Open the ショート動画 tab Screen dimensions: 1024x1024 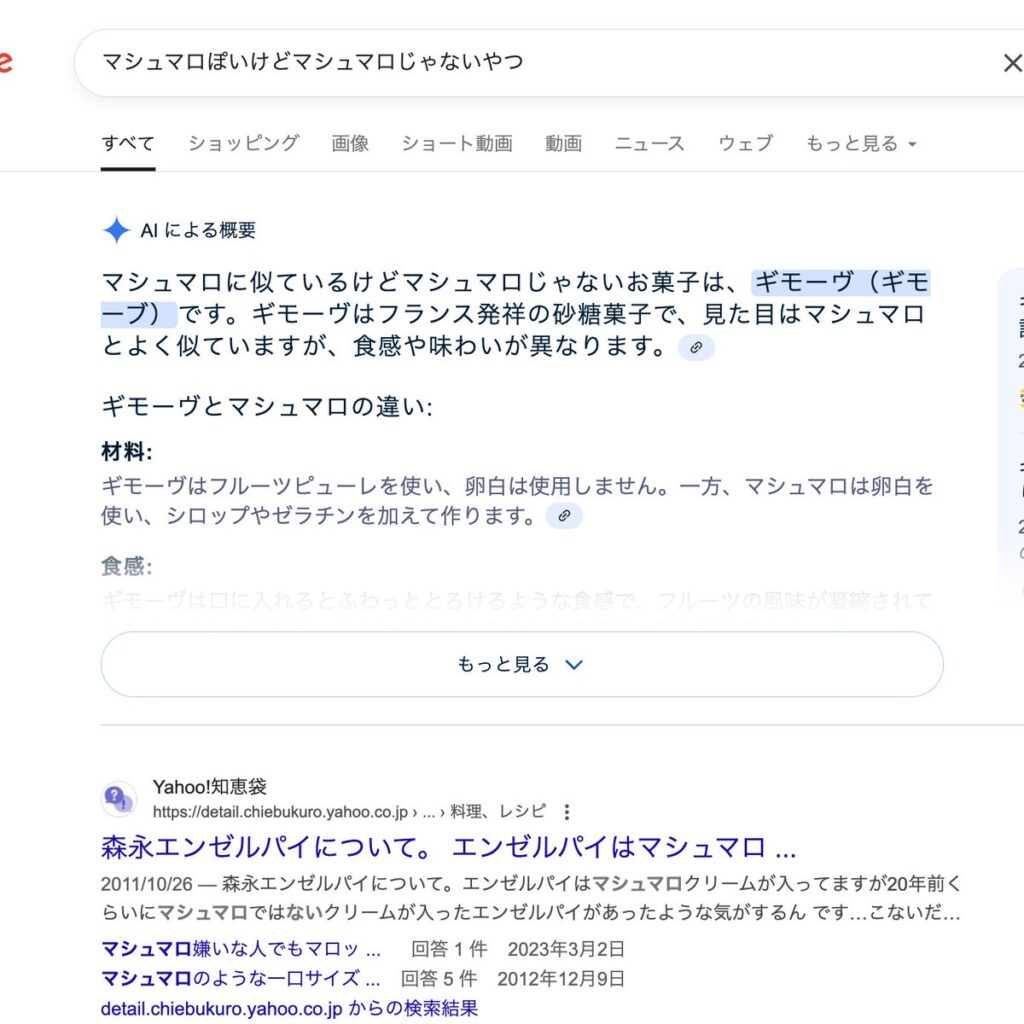(x=456, y=144)
